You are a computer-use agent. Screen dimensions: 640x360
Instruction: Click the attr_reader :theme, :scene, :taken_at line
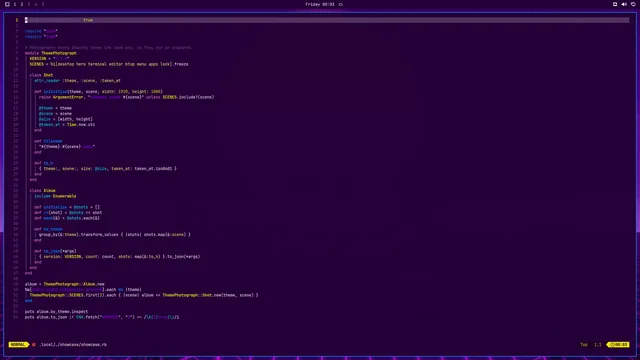77,81
